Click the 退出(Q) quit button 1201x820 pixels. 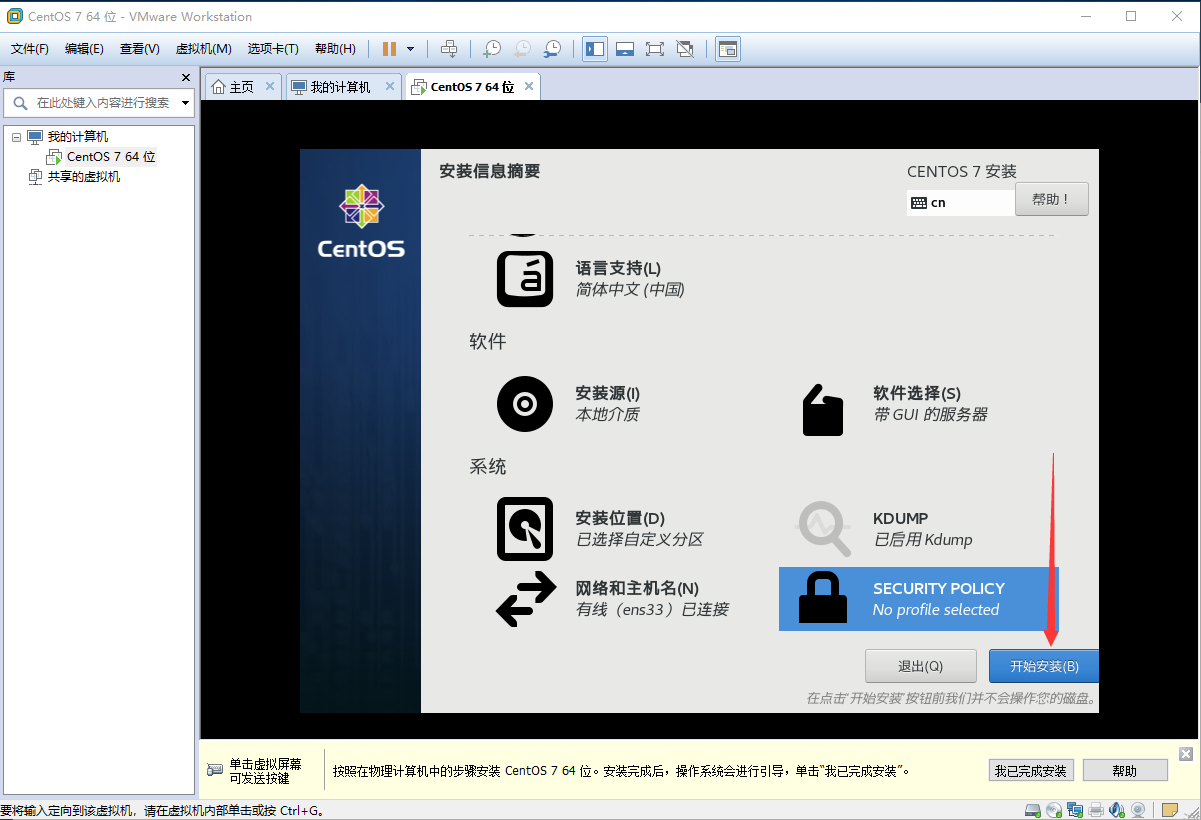920,666
